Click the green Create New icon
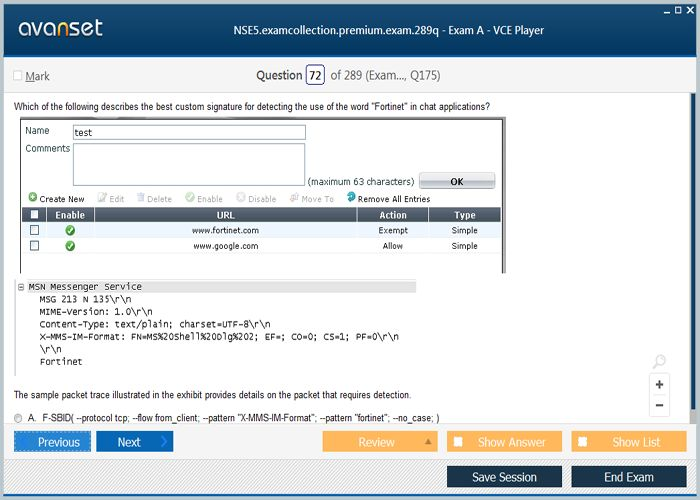700x500 pixels. pyautogui.click(x=33, y=198)
